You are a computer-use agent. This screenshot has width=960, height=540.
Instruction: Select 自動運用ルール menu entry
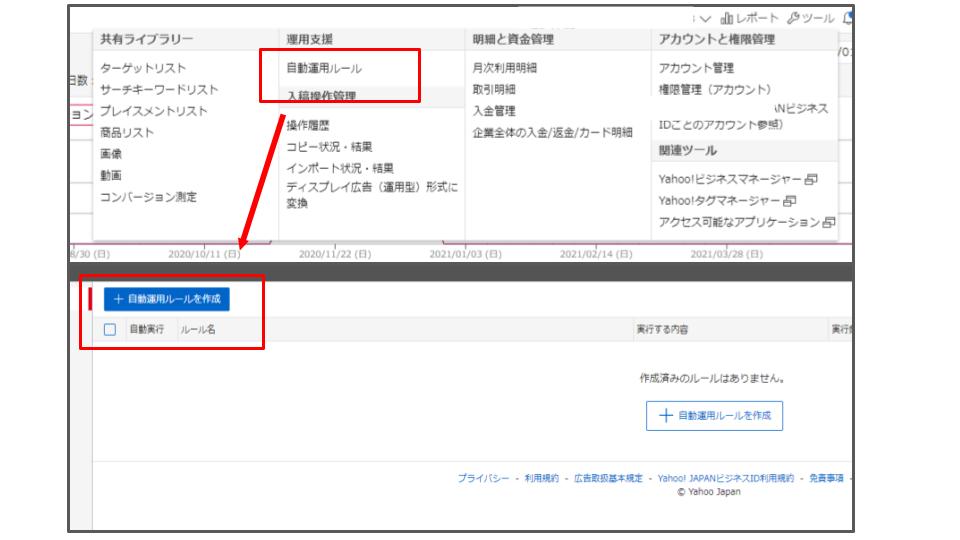pyautogui.click(x=324, y=68)
